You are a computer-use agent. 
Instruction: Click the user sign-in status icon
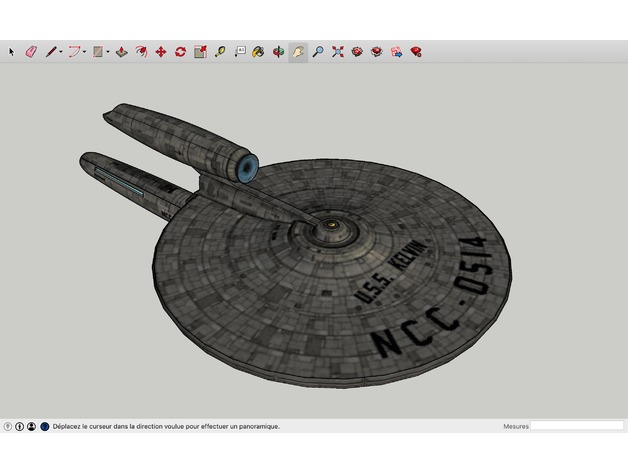31,426
